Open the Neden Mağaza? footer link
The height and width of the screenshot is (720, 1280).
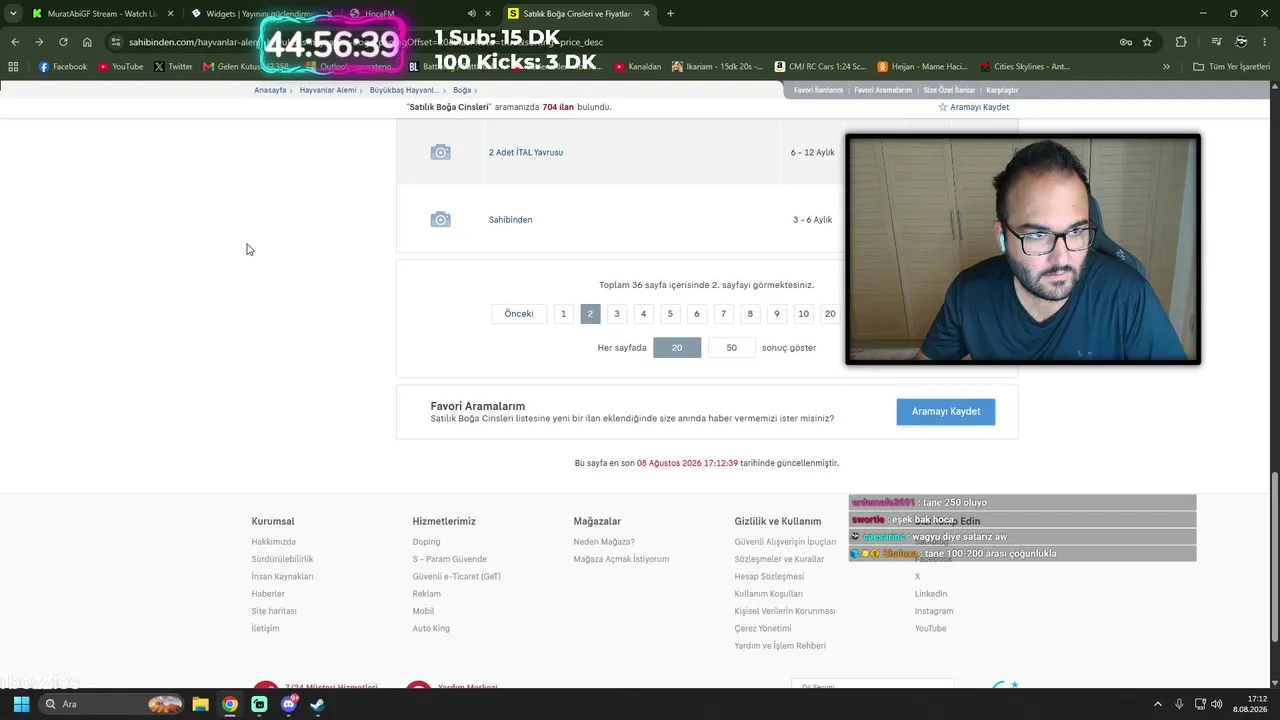point(604,542)
